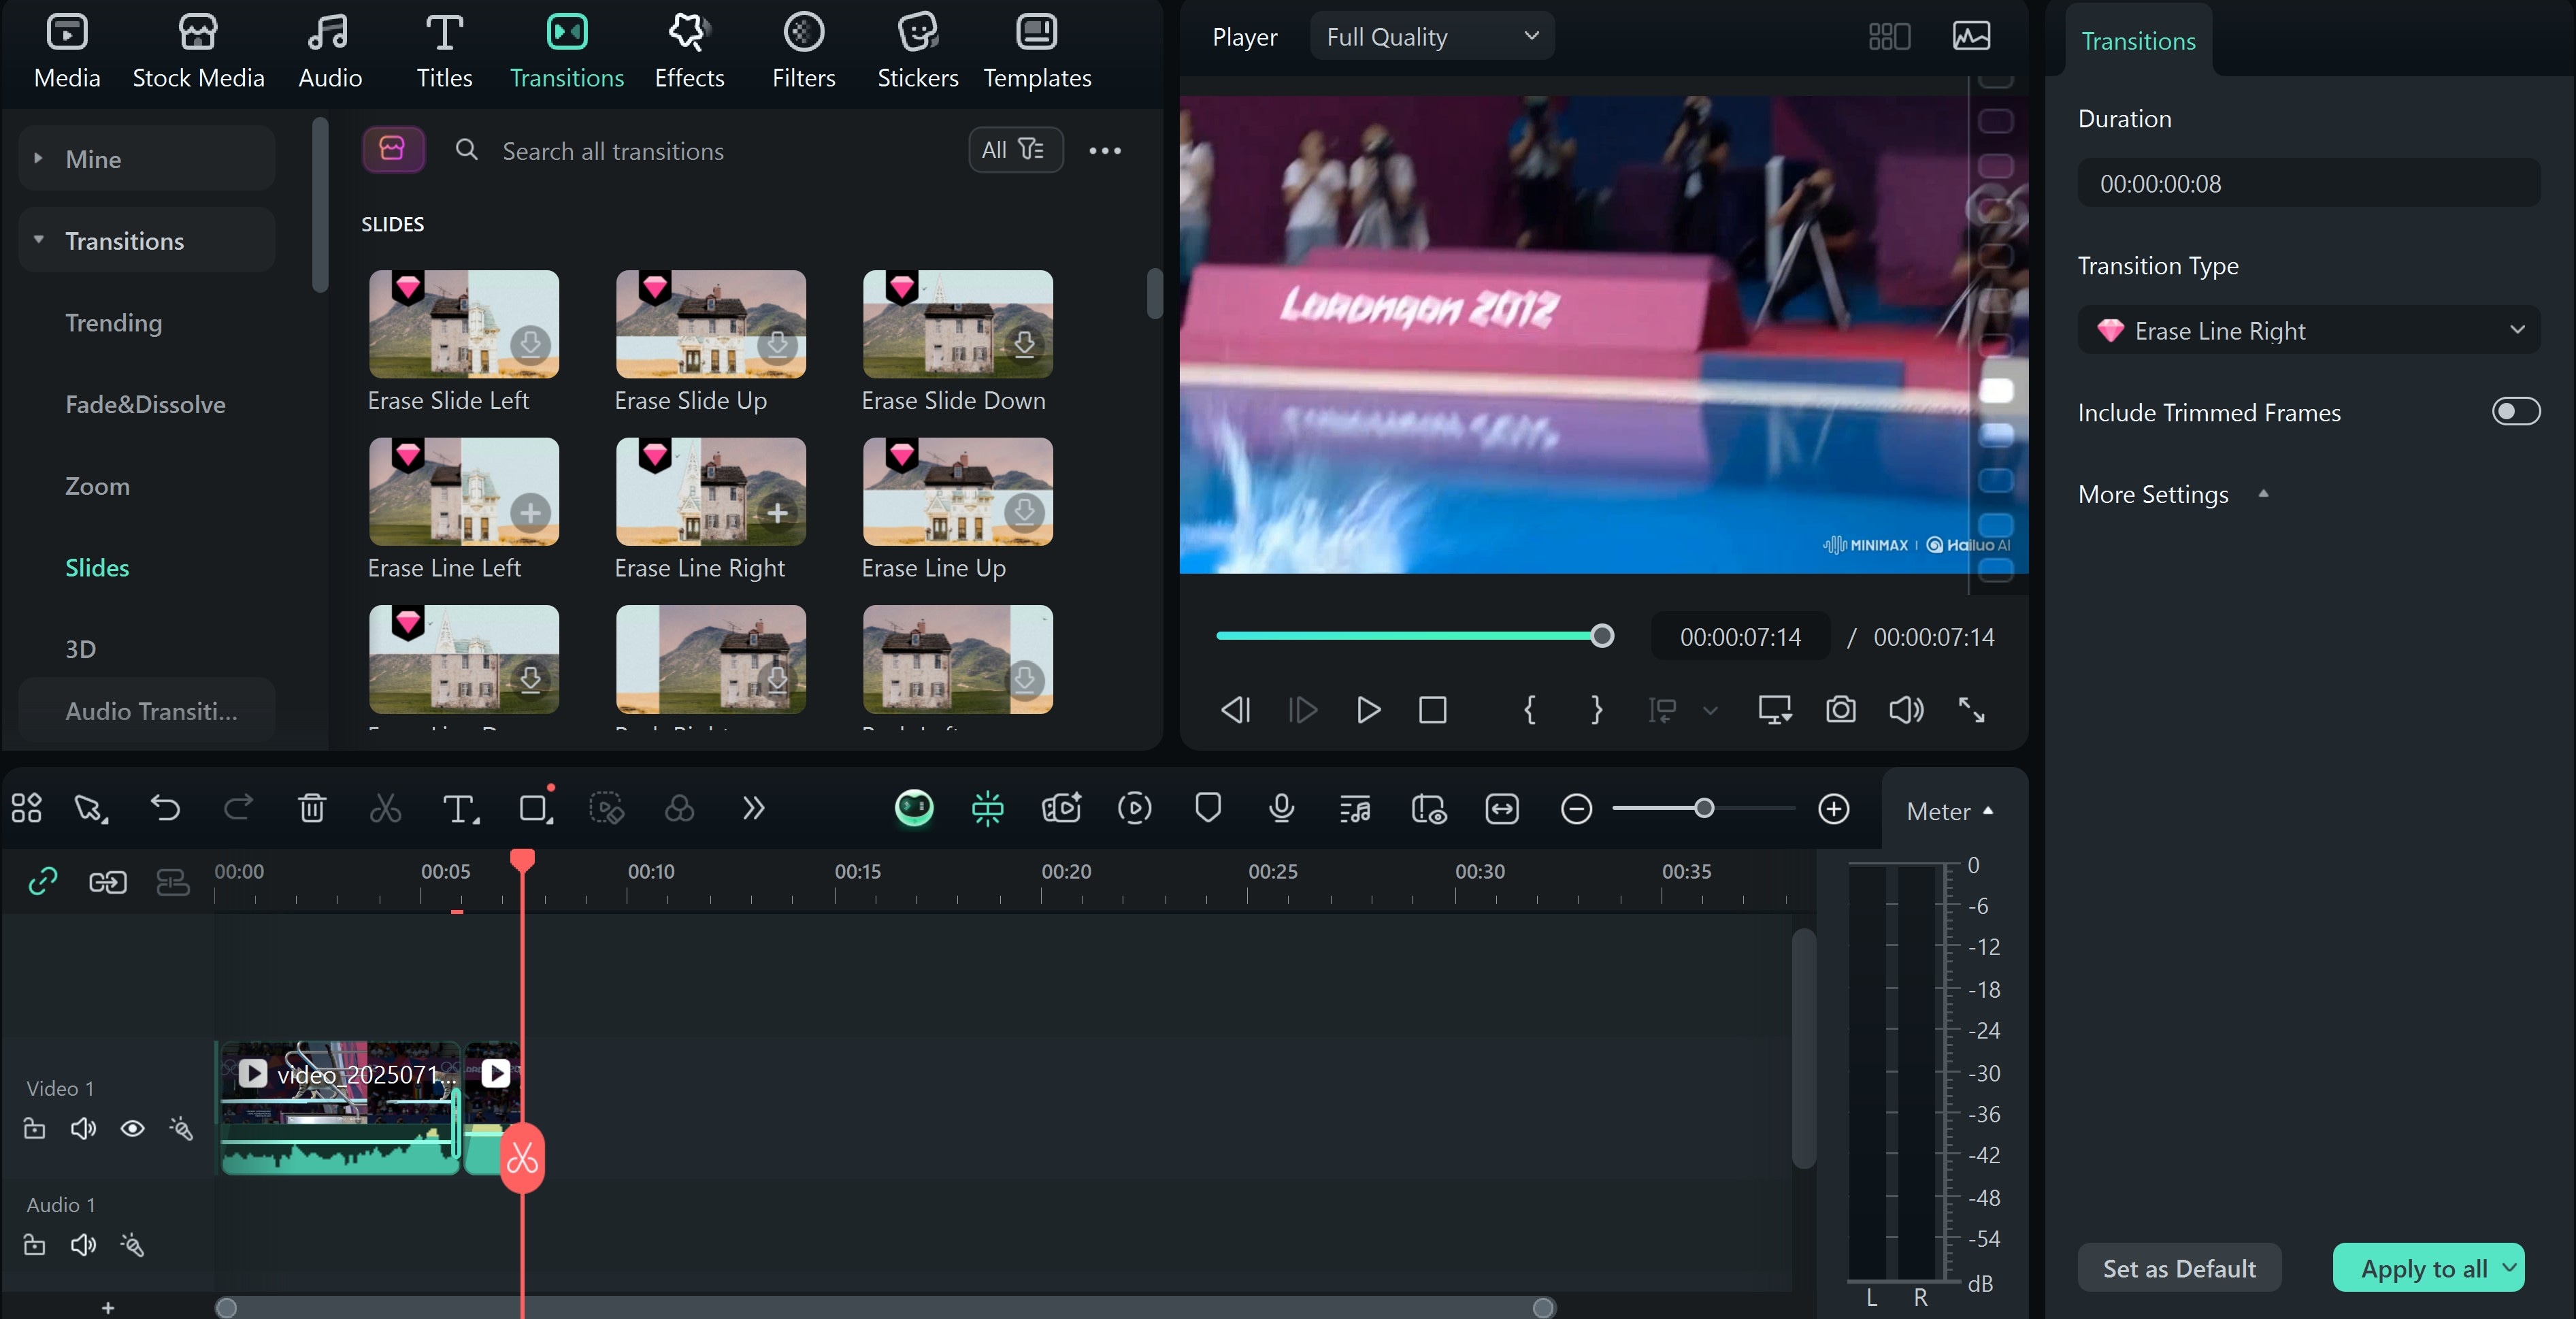Image resolution: width=2576 pixels, height=1319 pixels.
Task: Open the Apply to all dropdown arrow
Action: click(x=2510, y=1267)
